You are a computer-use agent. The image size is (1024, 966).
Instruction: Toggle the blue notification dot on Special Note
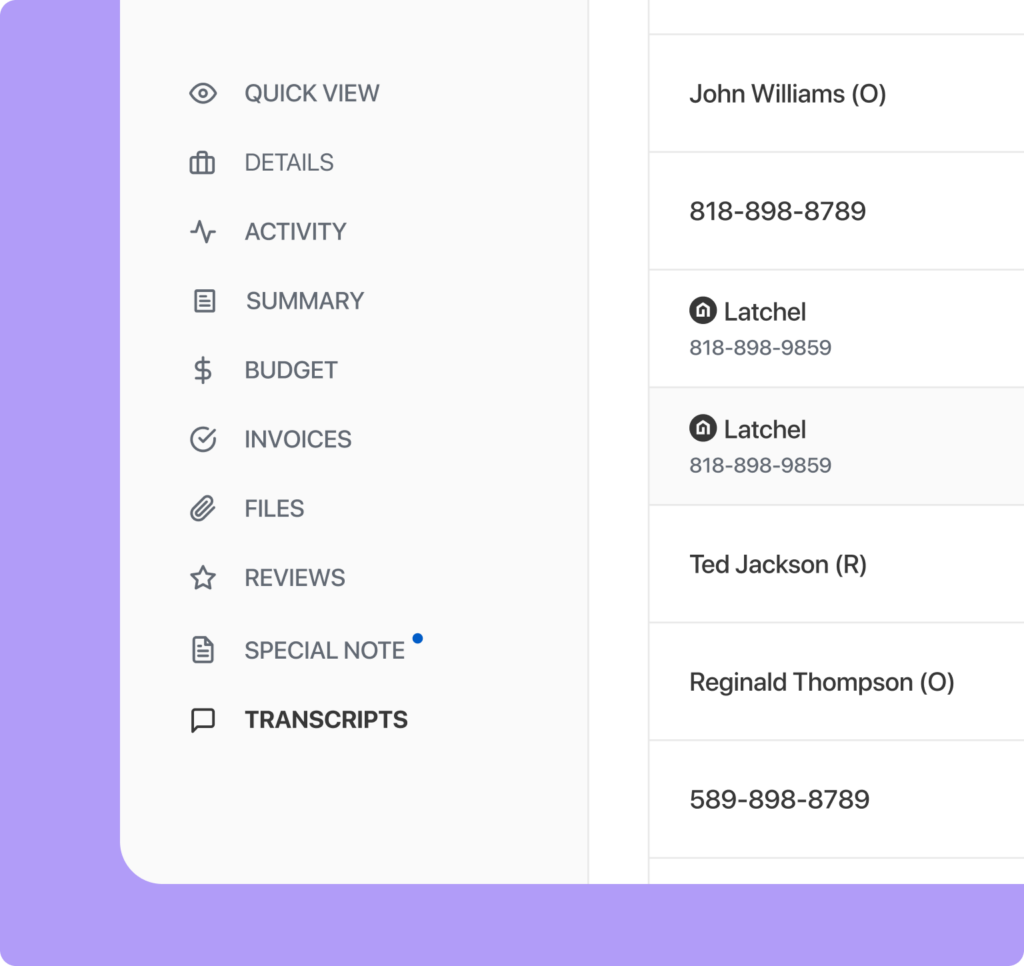[417, 637]
